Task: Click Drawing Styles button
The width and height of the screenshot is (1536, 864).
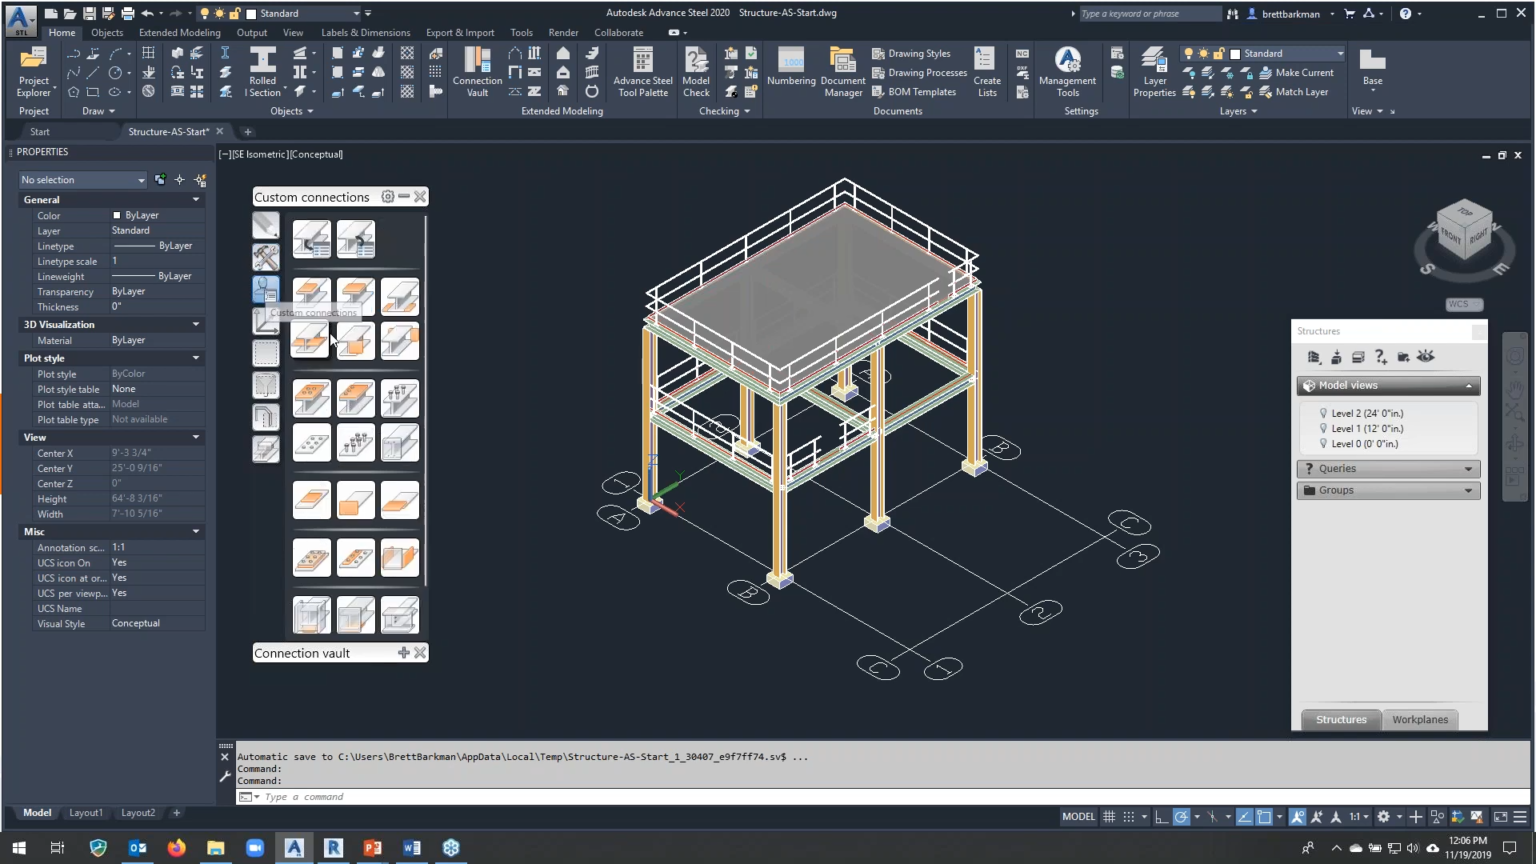Action: (x=911, y=54)
